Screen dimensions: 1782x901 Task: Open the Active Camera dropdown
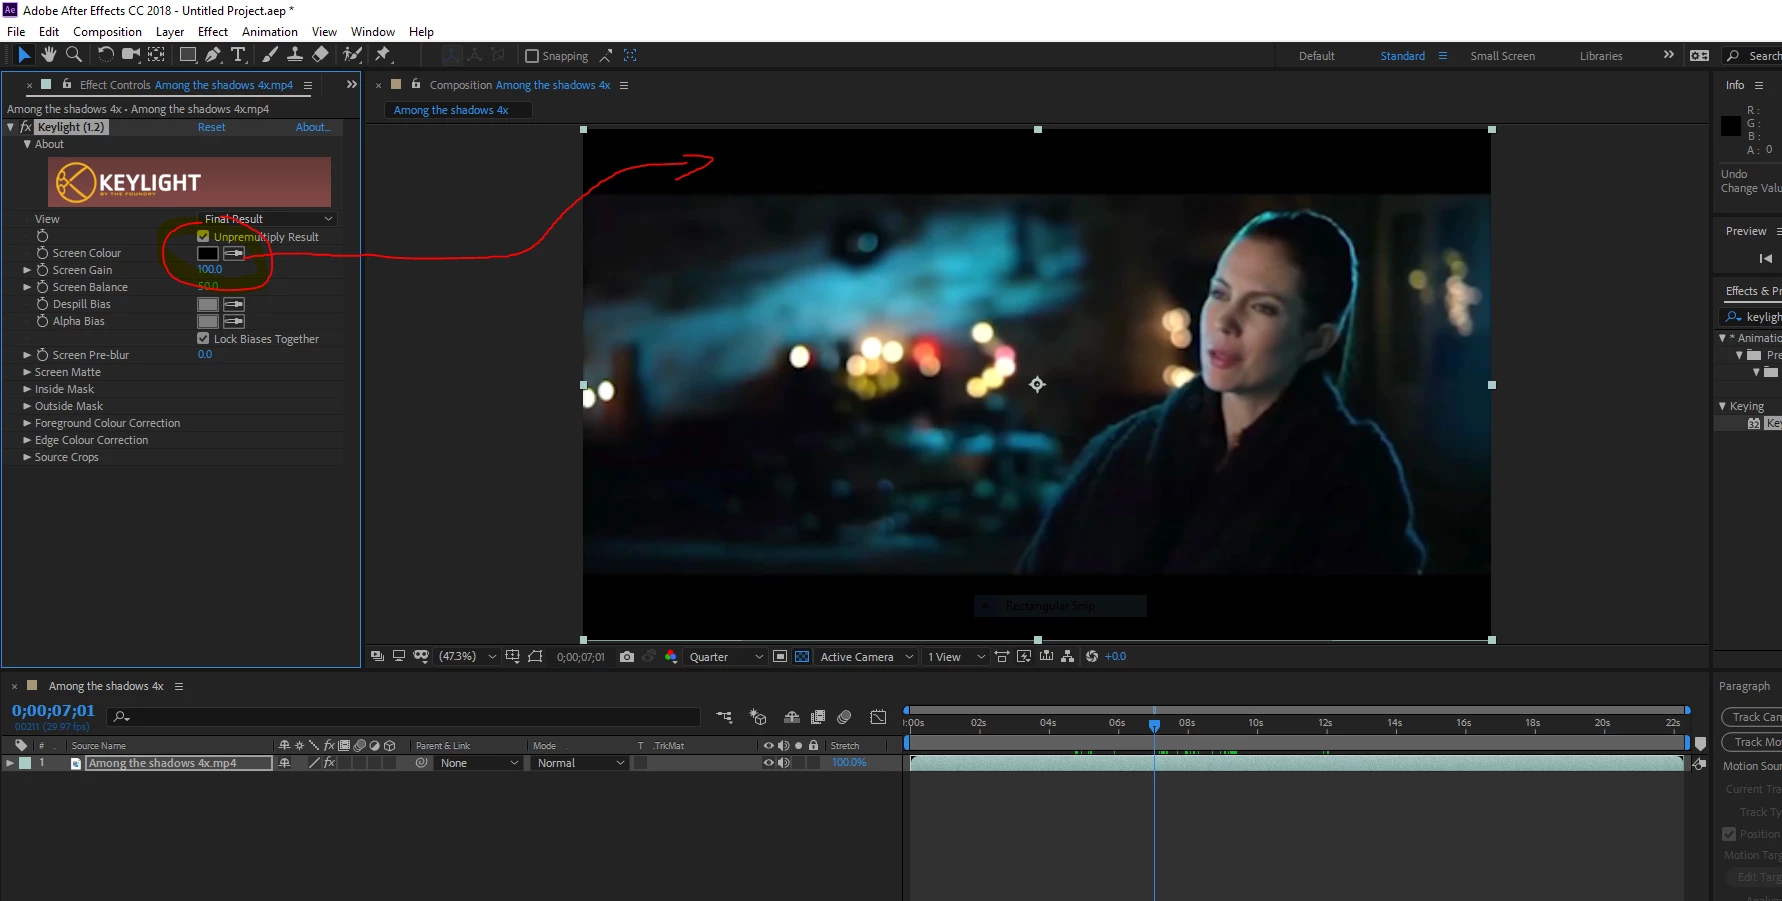pyautogui.click(x=866, y=657)
